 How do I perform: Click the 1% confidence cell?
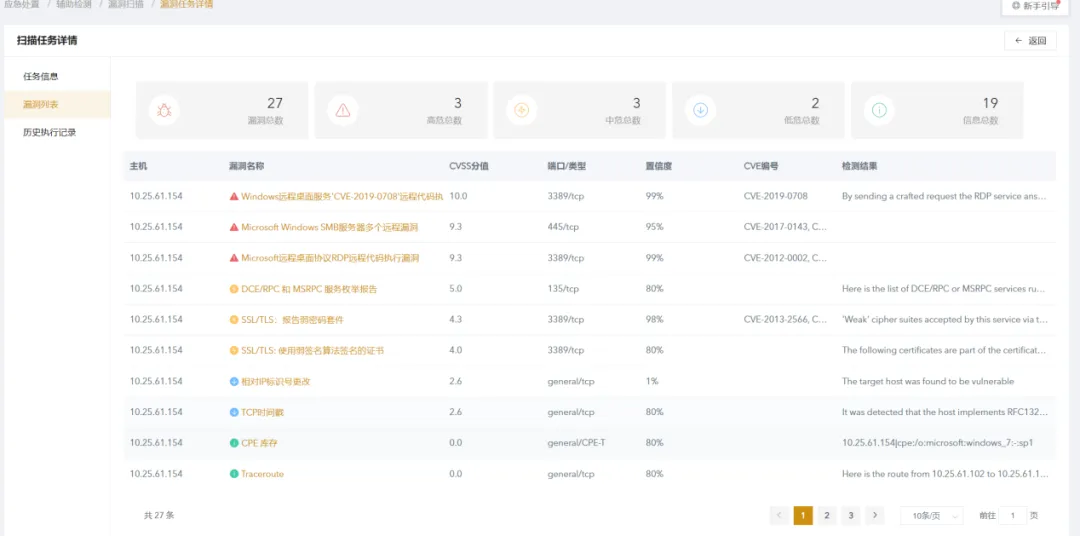pos(652,381)
